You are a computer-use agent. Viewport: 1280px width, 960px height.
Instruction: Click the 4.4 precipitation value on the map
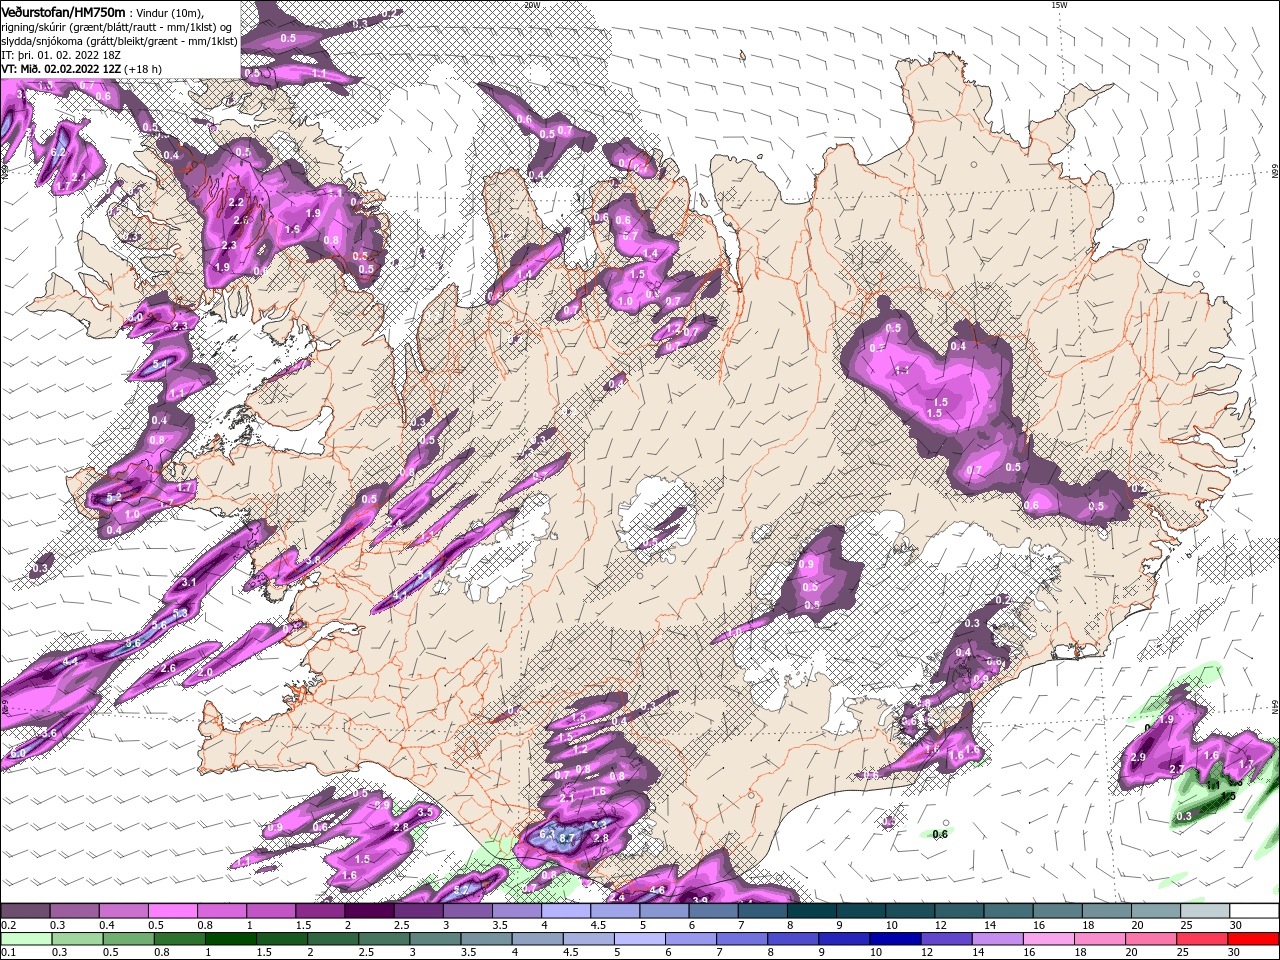pyautogui.click(x=70, y=662)
